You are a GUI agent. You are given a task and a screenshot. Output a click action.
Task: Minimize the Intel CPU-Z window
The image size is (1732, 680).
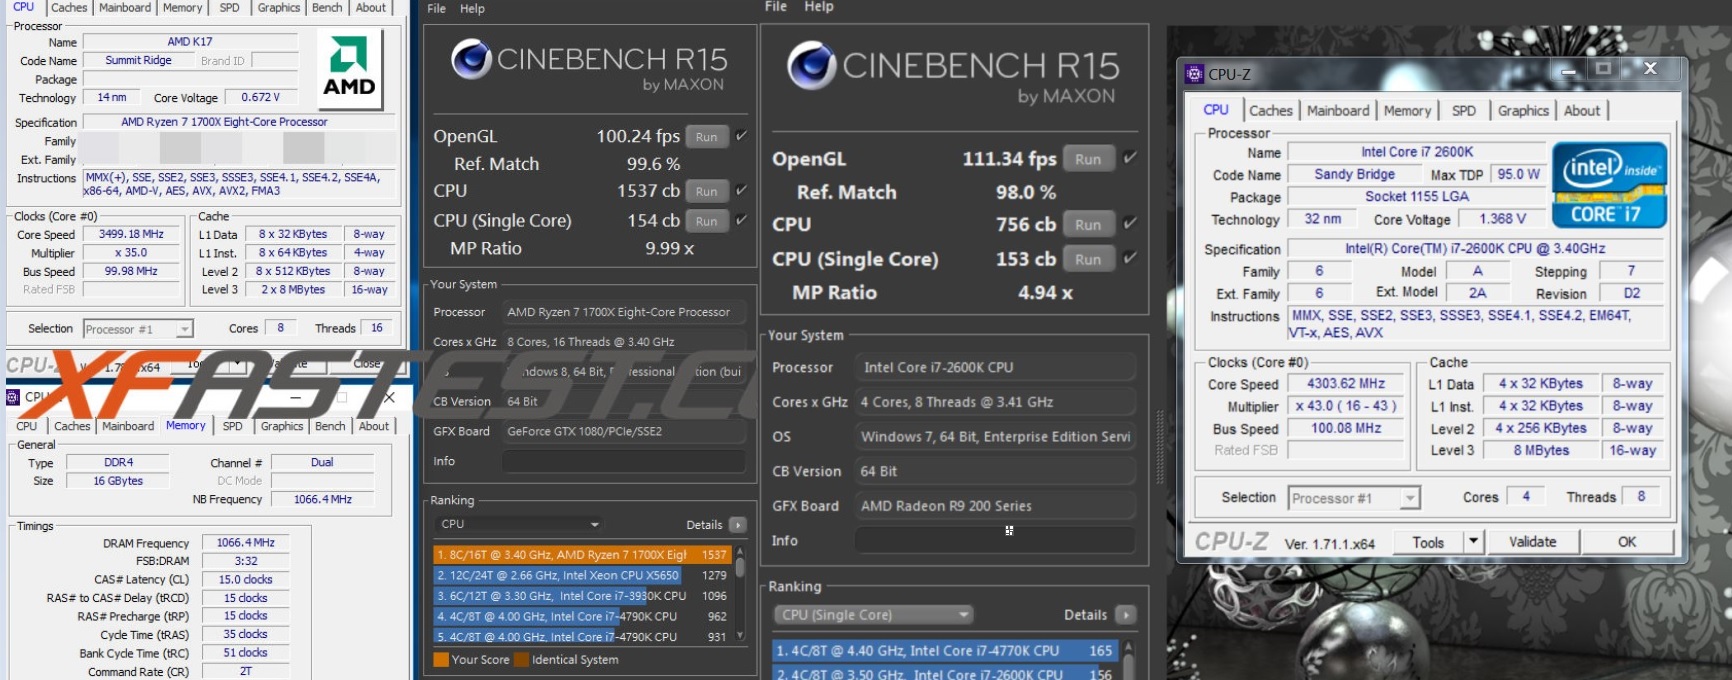tap(1568, 69)
